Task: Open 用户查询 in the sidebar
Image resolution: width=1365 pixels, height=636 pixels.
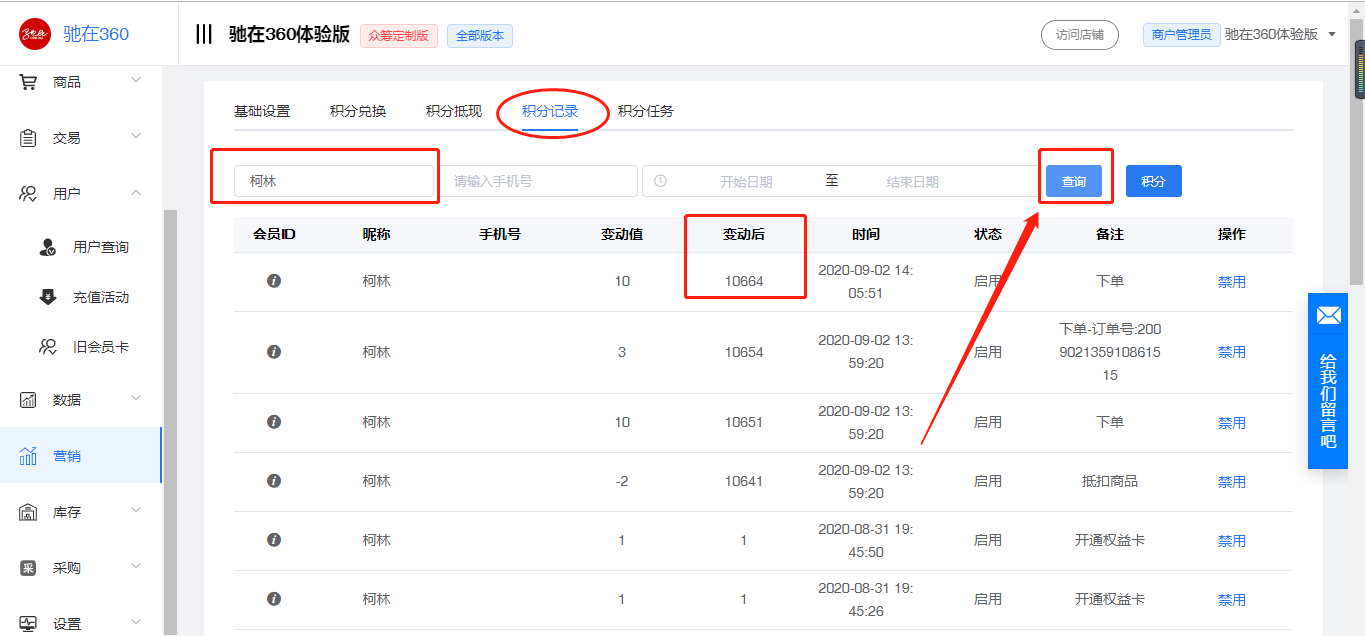Action: tap(101, 247)
